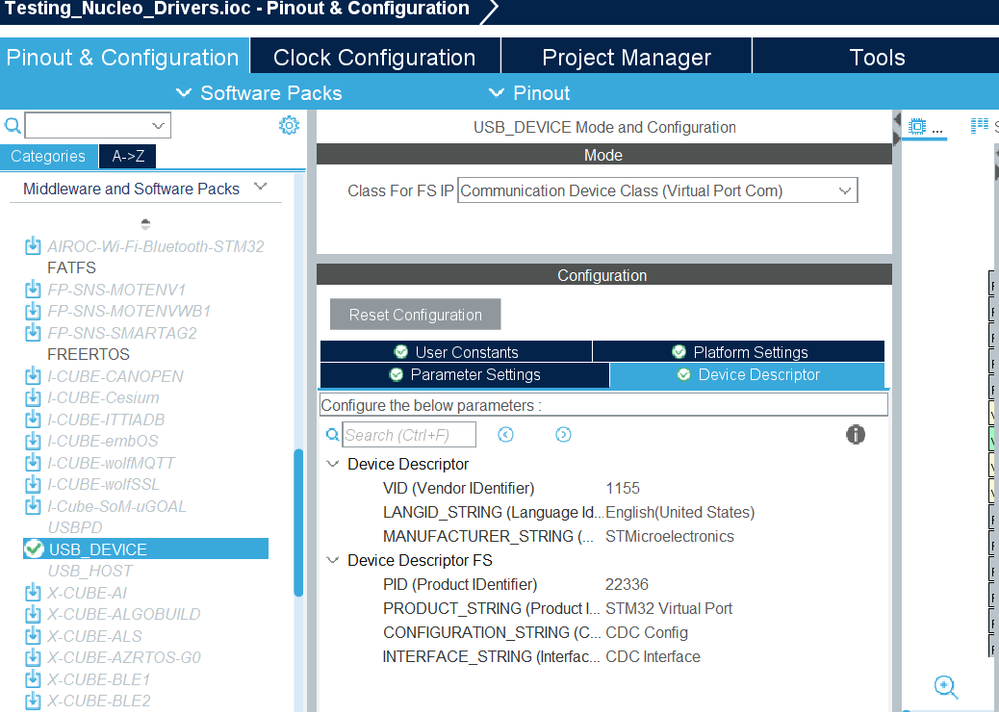Select the Pinout & Configuration tab
999x712 pixels.
tap(124, 57)
